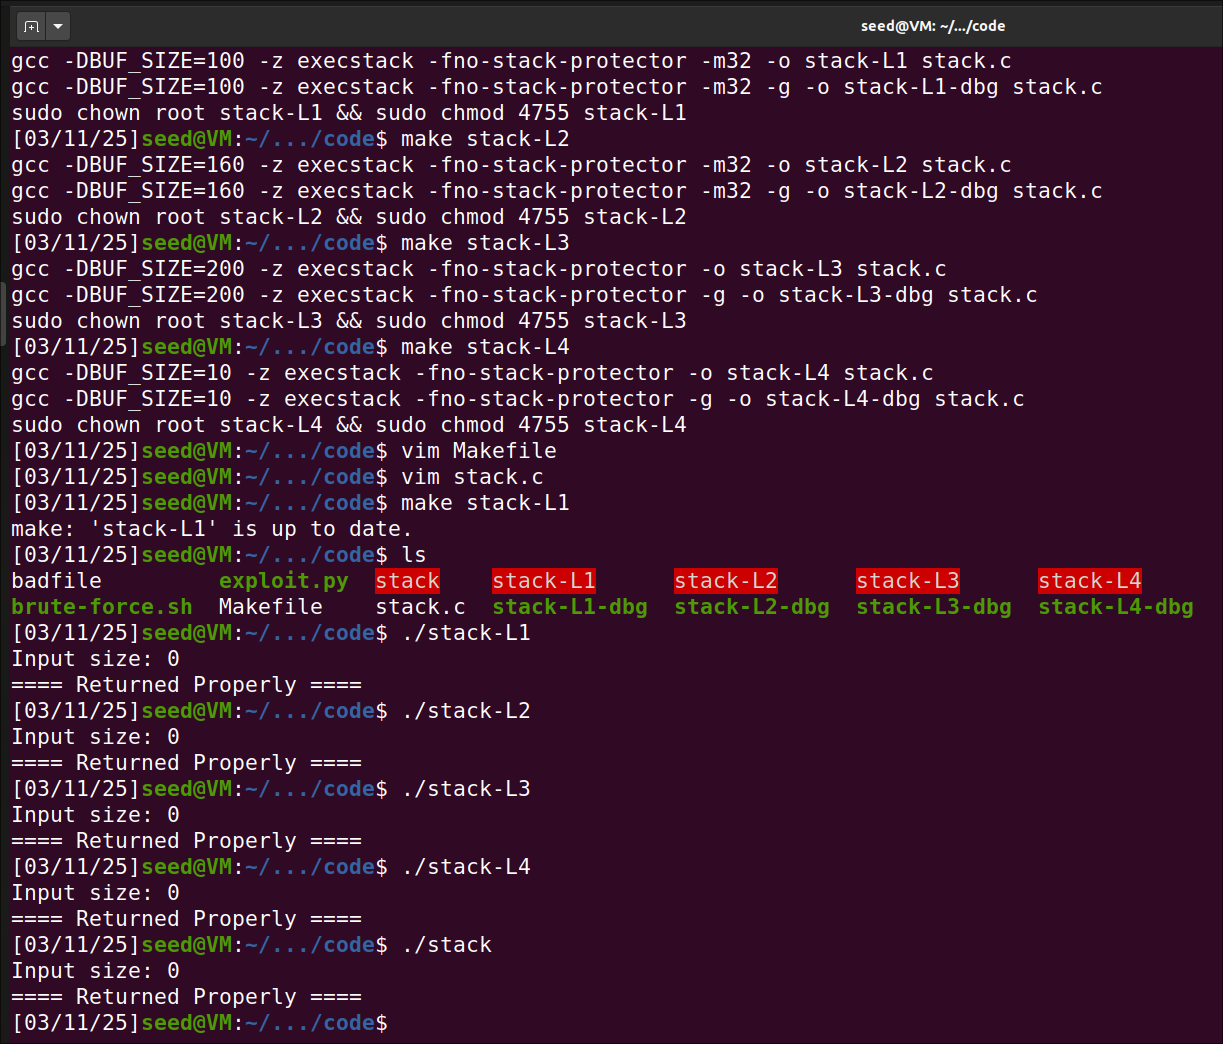This screenshot has height=1044, width=1223.
Task: Click 'Returned Properly' line under ./stack-L1
Action: [186, 685]
